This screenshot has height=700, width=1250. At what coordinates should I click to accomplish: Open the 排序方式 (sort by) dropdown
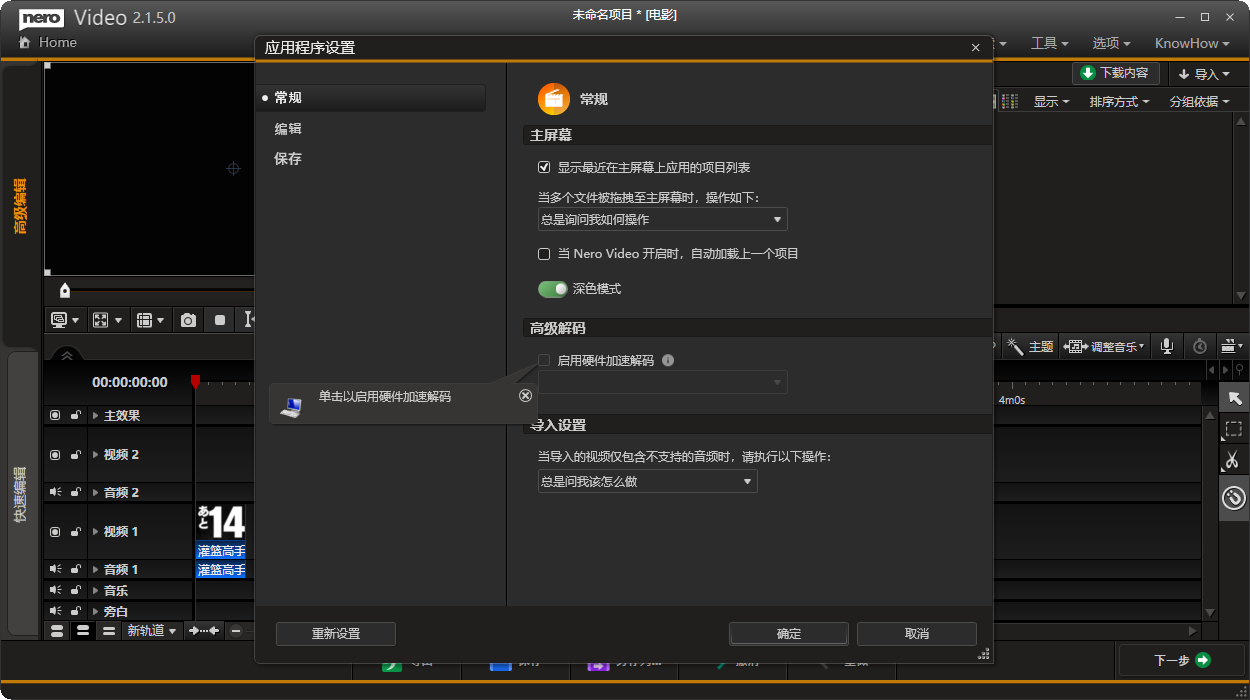(1119, 101)
